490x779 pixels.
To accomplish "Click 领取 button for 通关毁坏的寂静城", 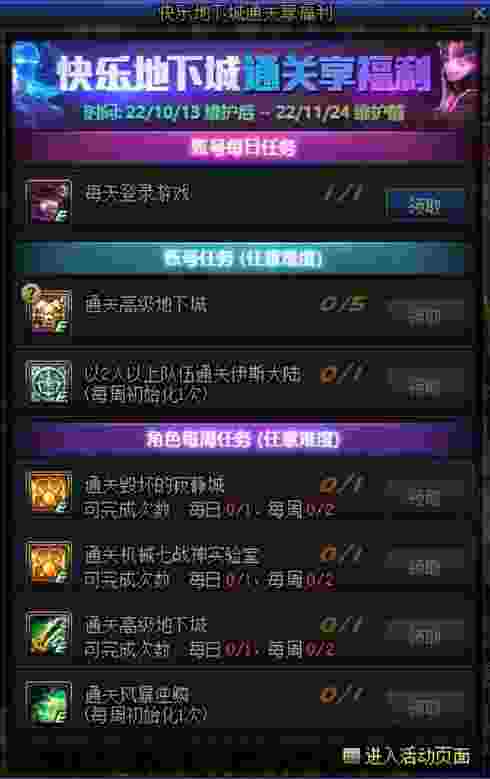I will (424, 496).
